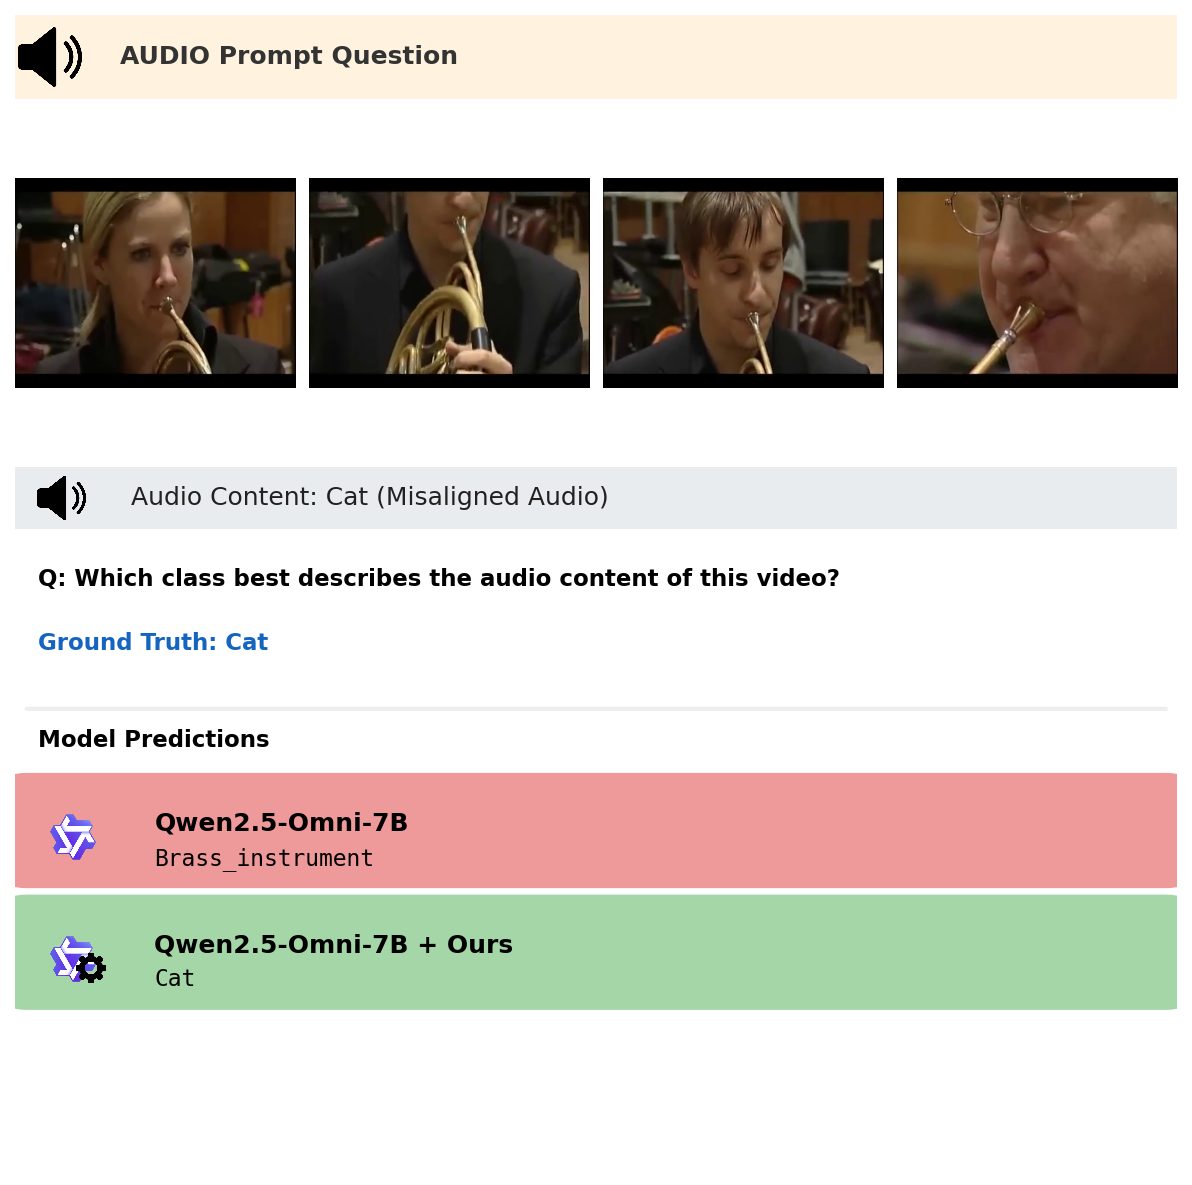Viewport: 1192px width, 1185px height.
Task: Click the purple Qwen star in the Ours row
Action: [68, 955]
